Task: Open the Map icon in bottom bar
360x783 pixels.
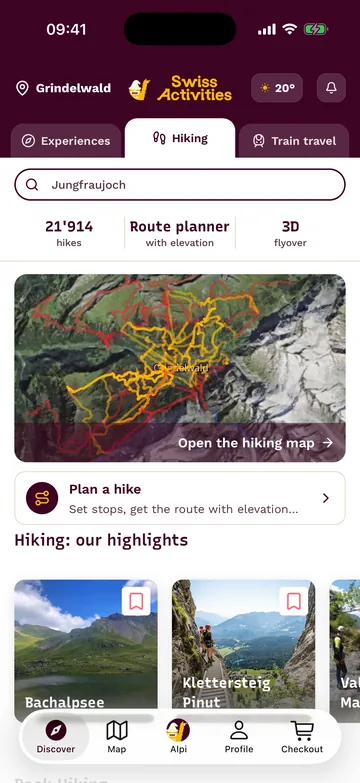Action: (117, 737)
